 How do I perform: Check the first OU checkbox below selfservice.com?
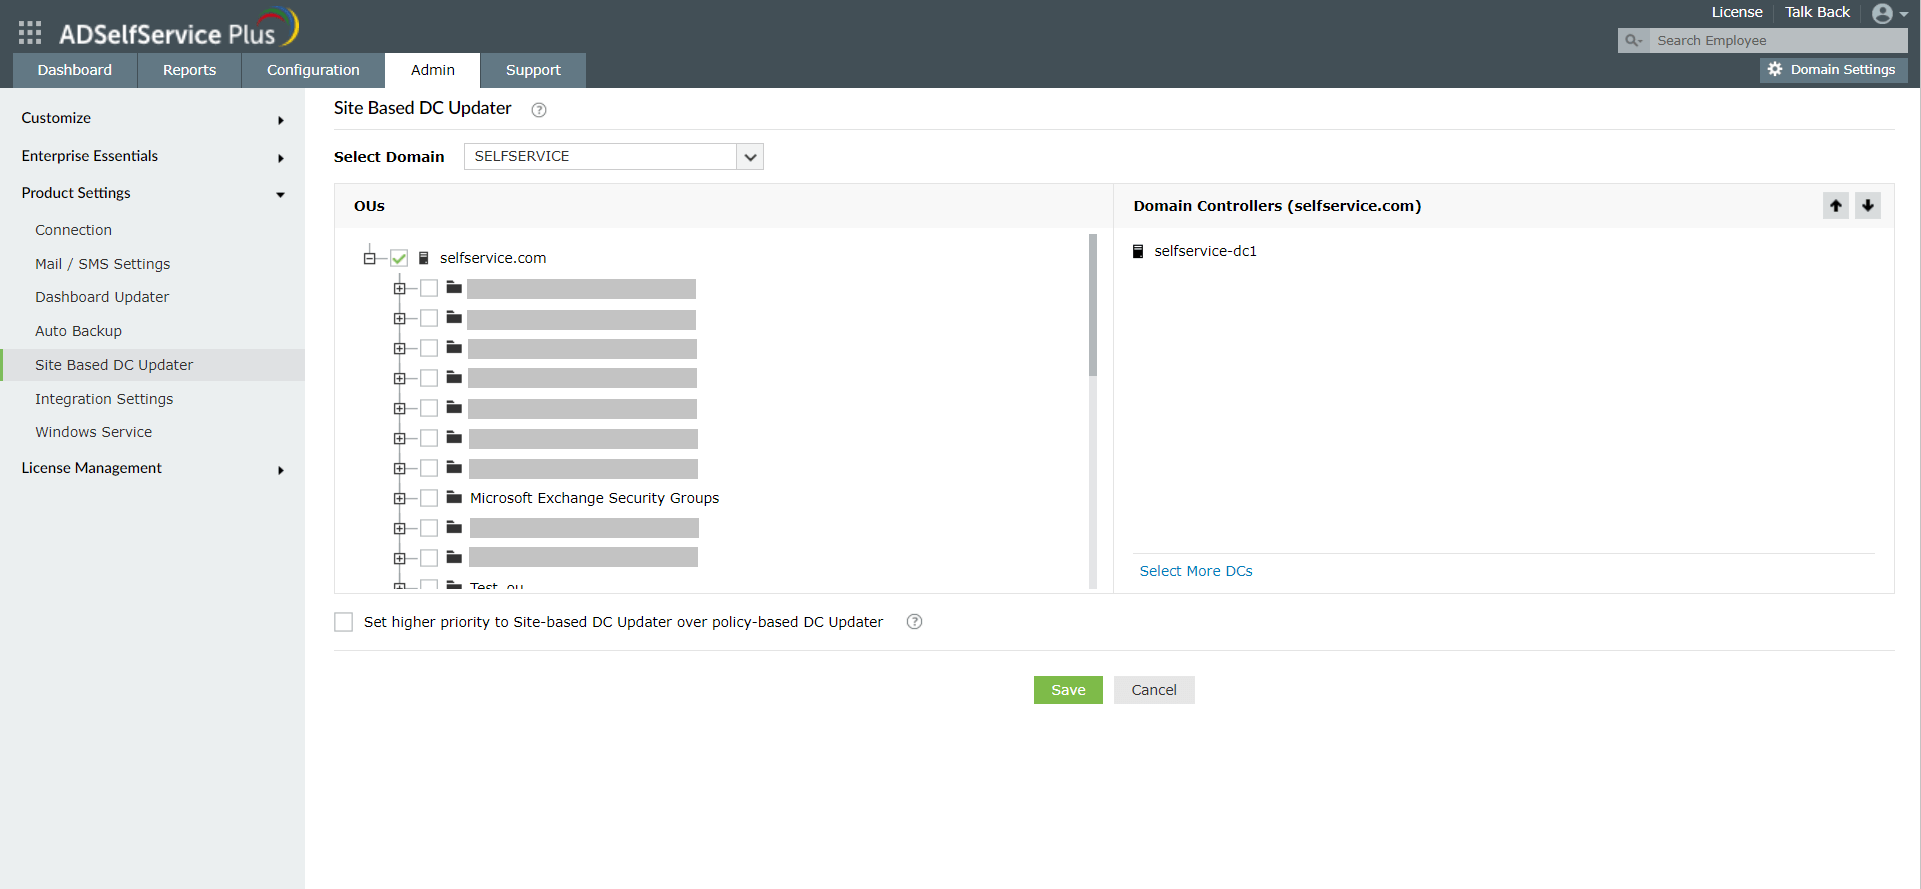coord(429,288)
